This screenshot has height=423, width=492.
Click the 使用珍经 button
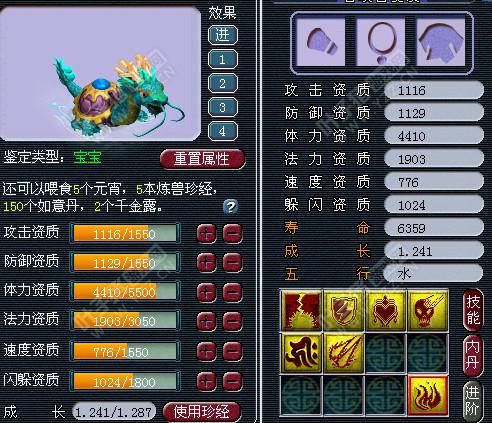(x=202, y=412)
